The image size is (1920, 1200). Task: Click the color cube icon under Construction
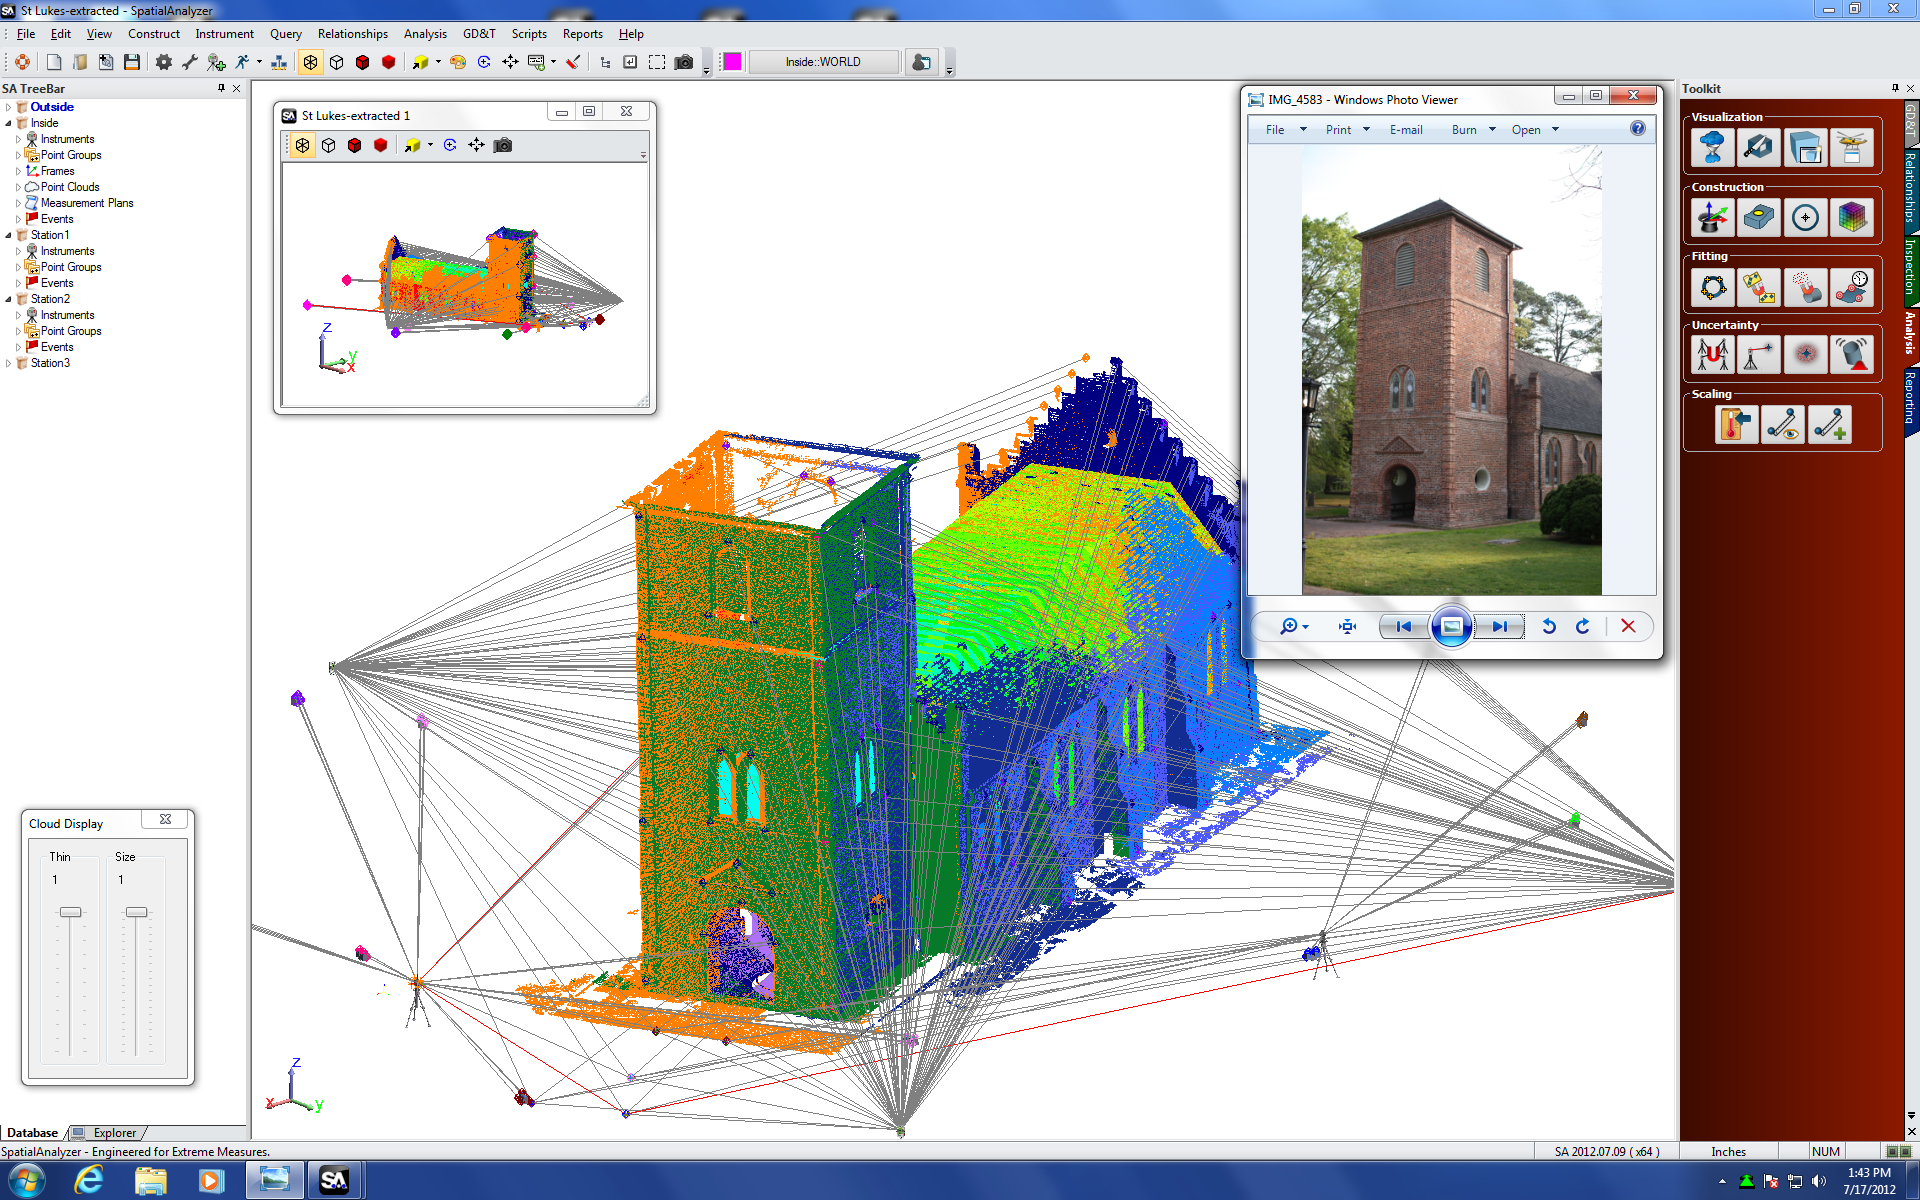[1852, 217]
